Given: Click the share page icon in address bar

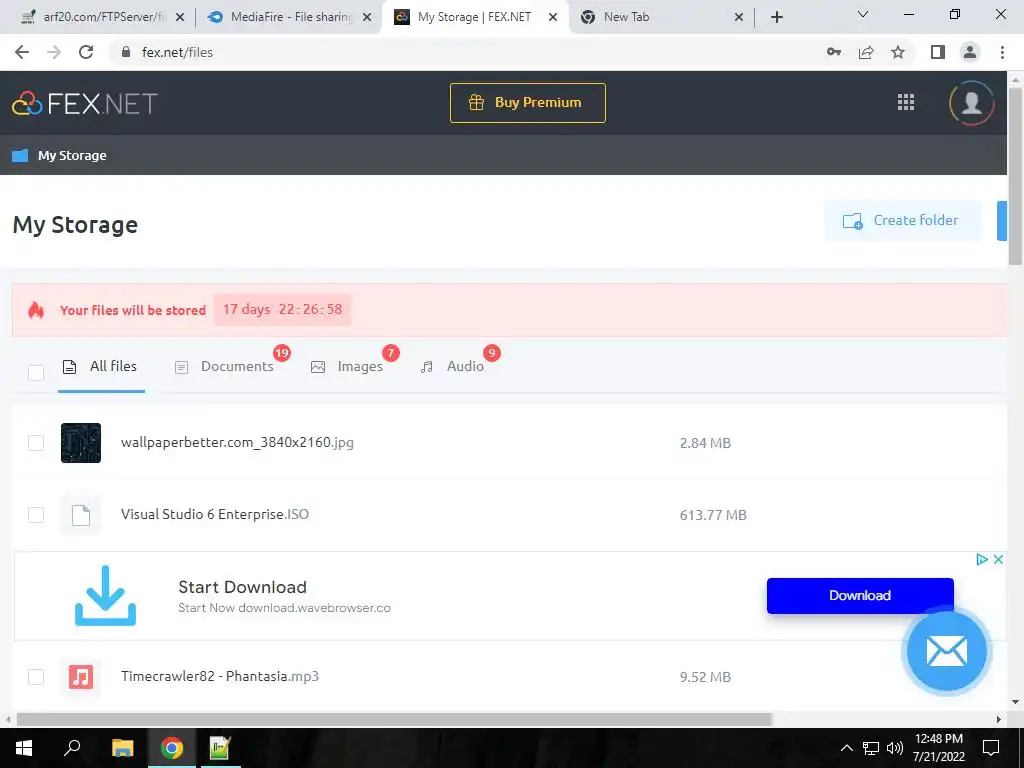Looking at the screenshot, I should point(866,52).
